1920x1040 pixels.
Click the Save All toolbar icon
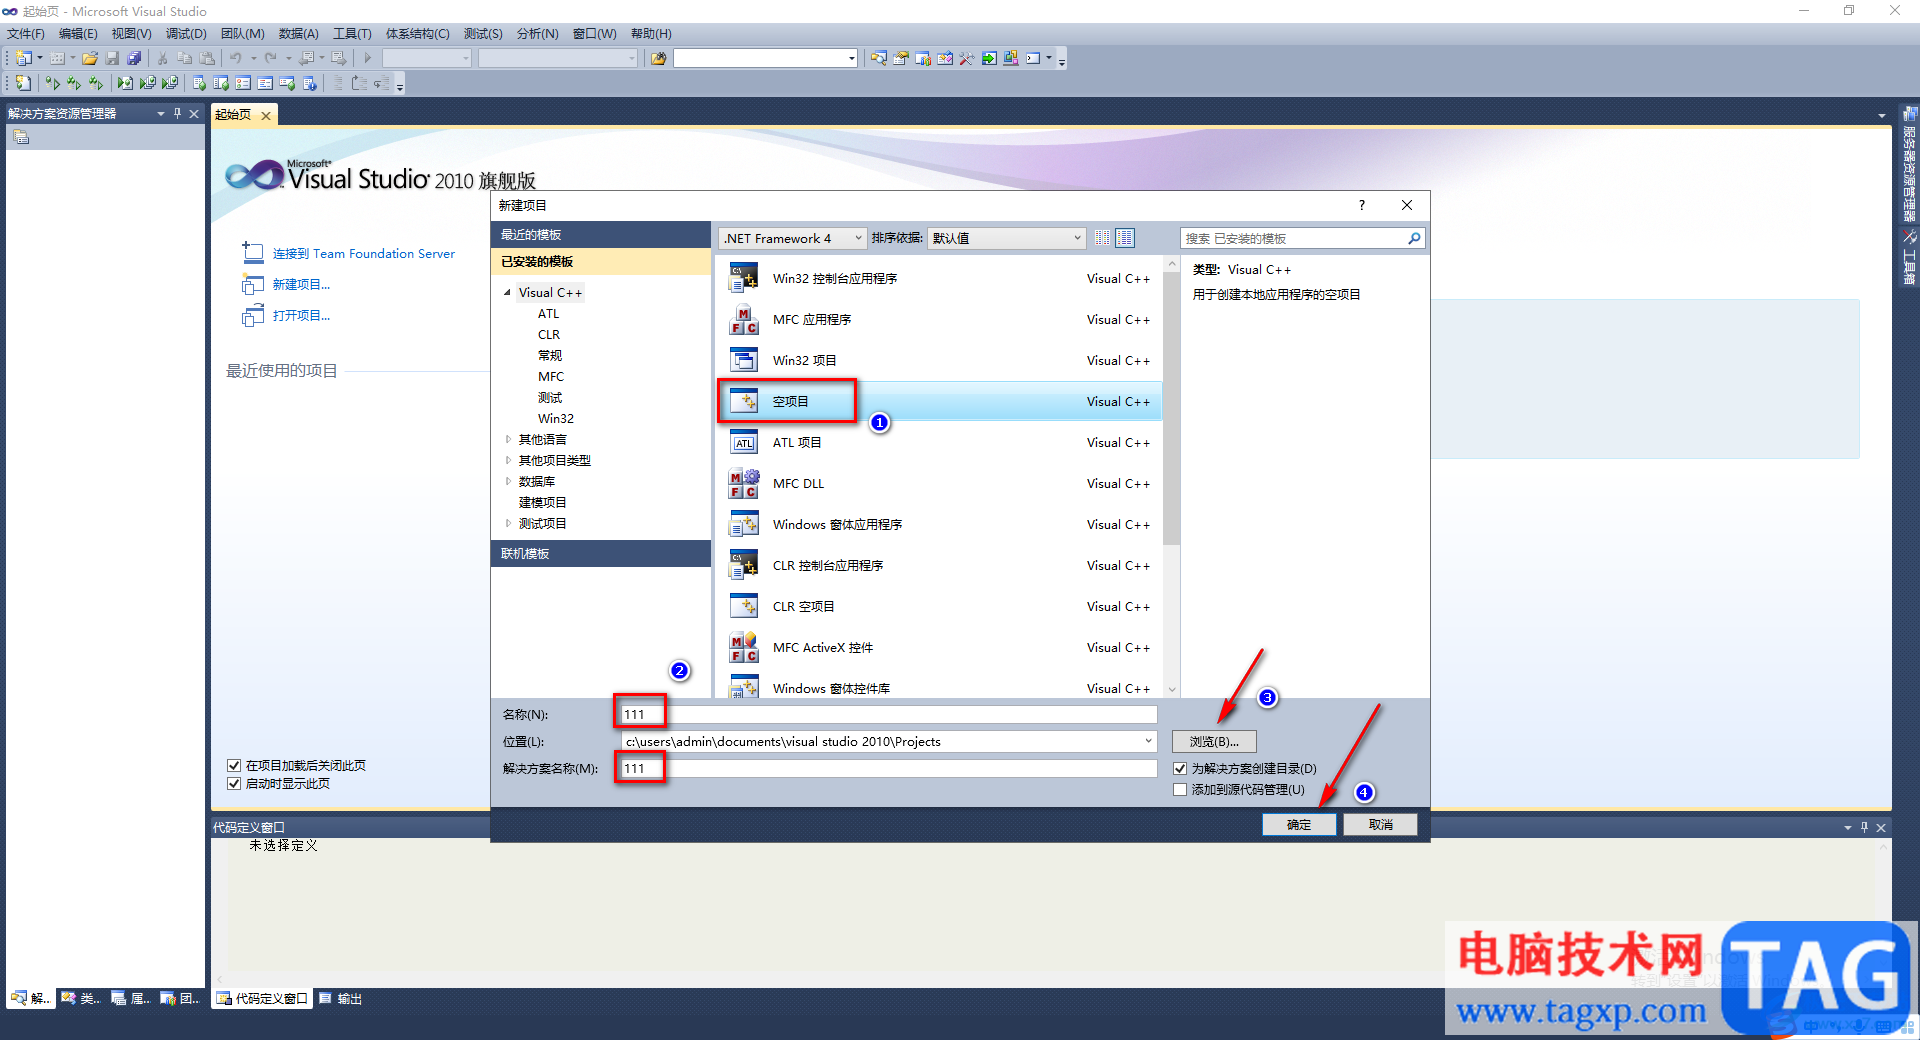(134, 58)
